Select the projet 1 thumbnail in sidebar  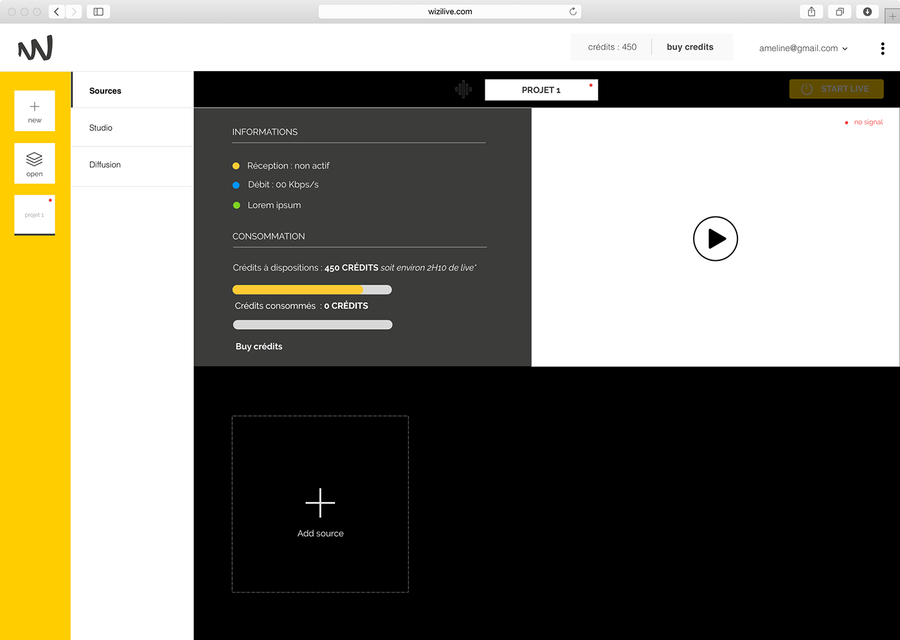(35, 215)
